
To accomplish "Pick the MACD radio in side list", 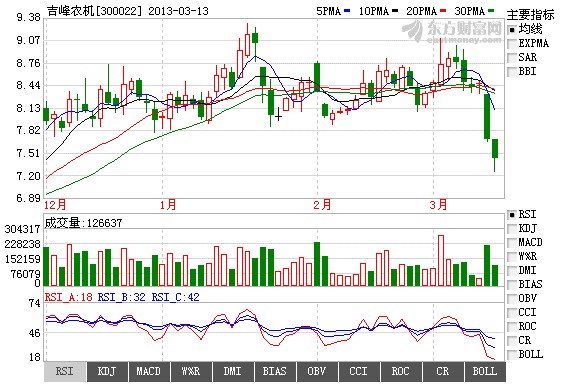I will 512,243.
